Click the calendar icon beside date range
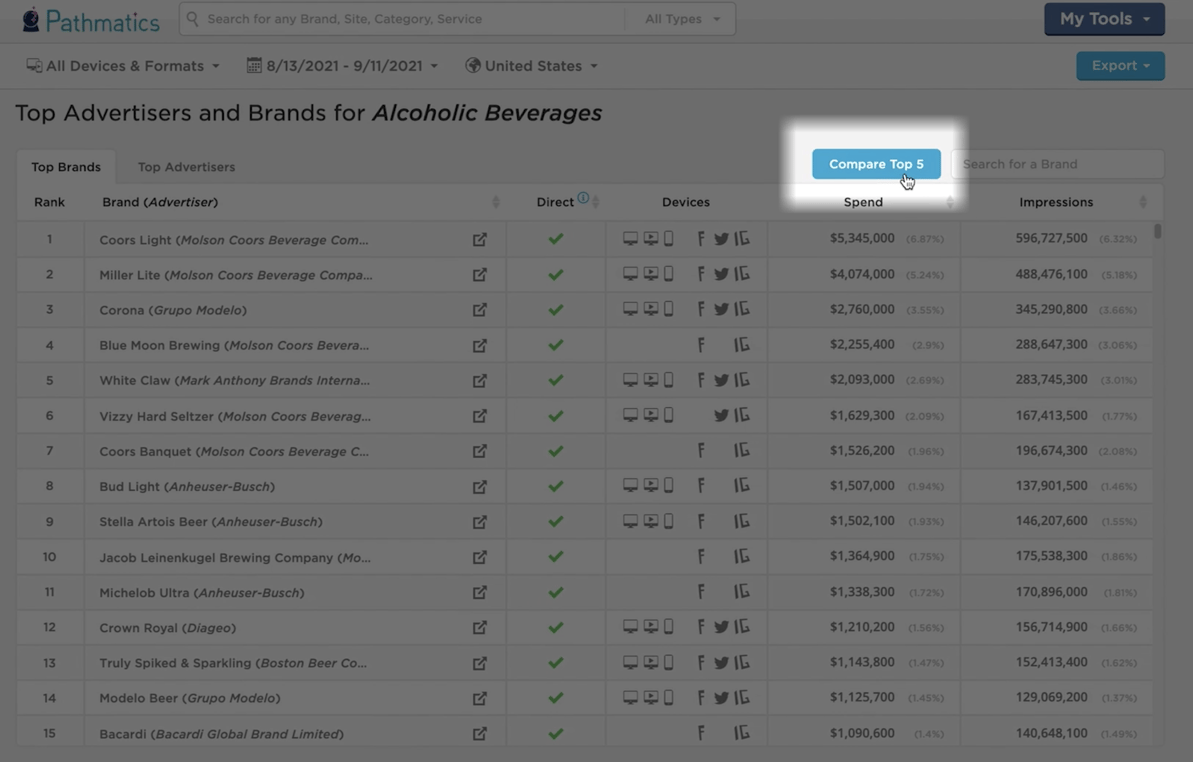Image resolution: width=1193 pixels, height=762 pixels. (x=254, y=65)
